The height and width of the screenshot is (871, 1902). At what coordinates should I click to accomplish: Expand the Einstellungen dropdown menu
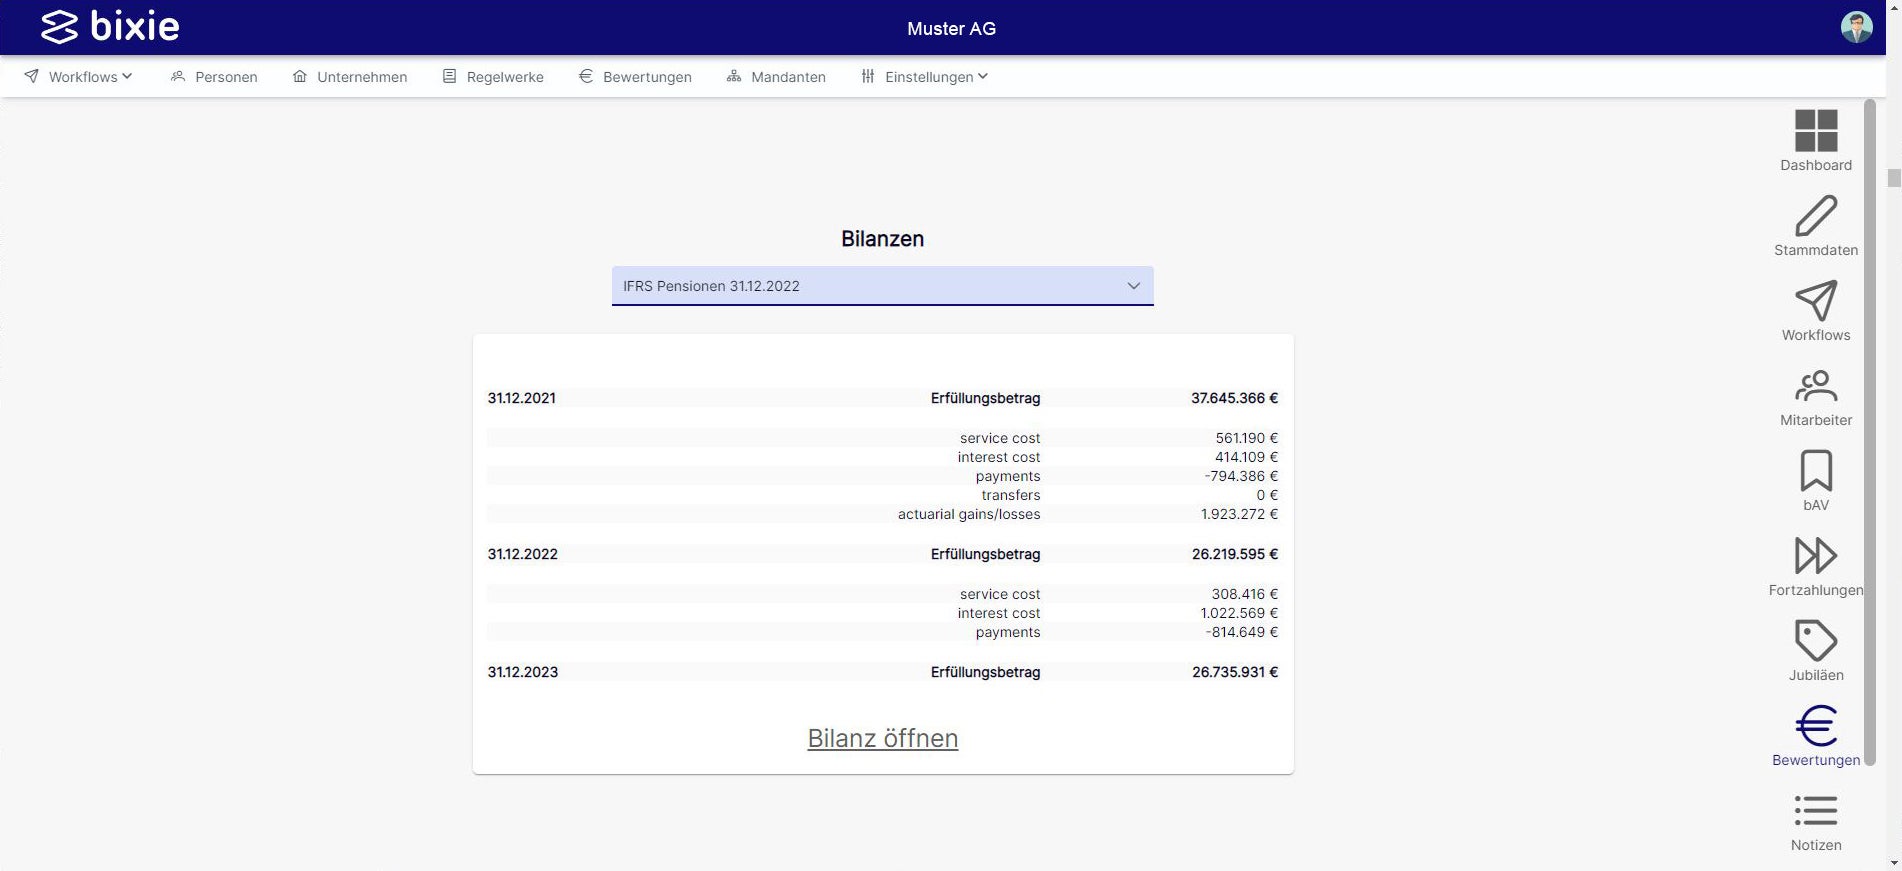coord(925,77)
